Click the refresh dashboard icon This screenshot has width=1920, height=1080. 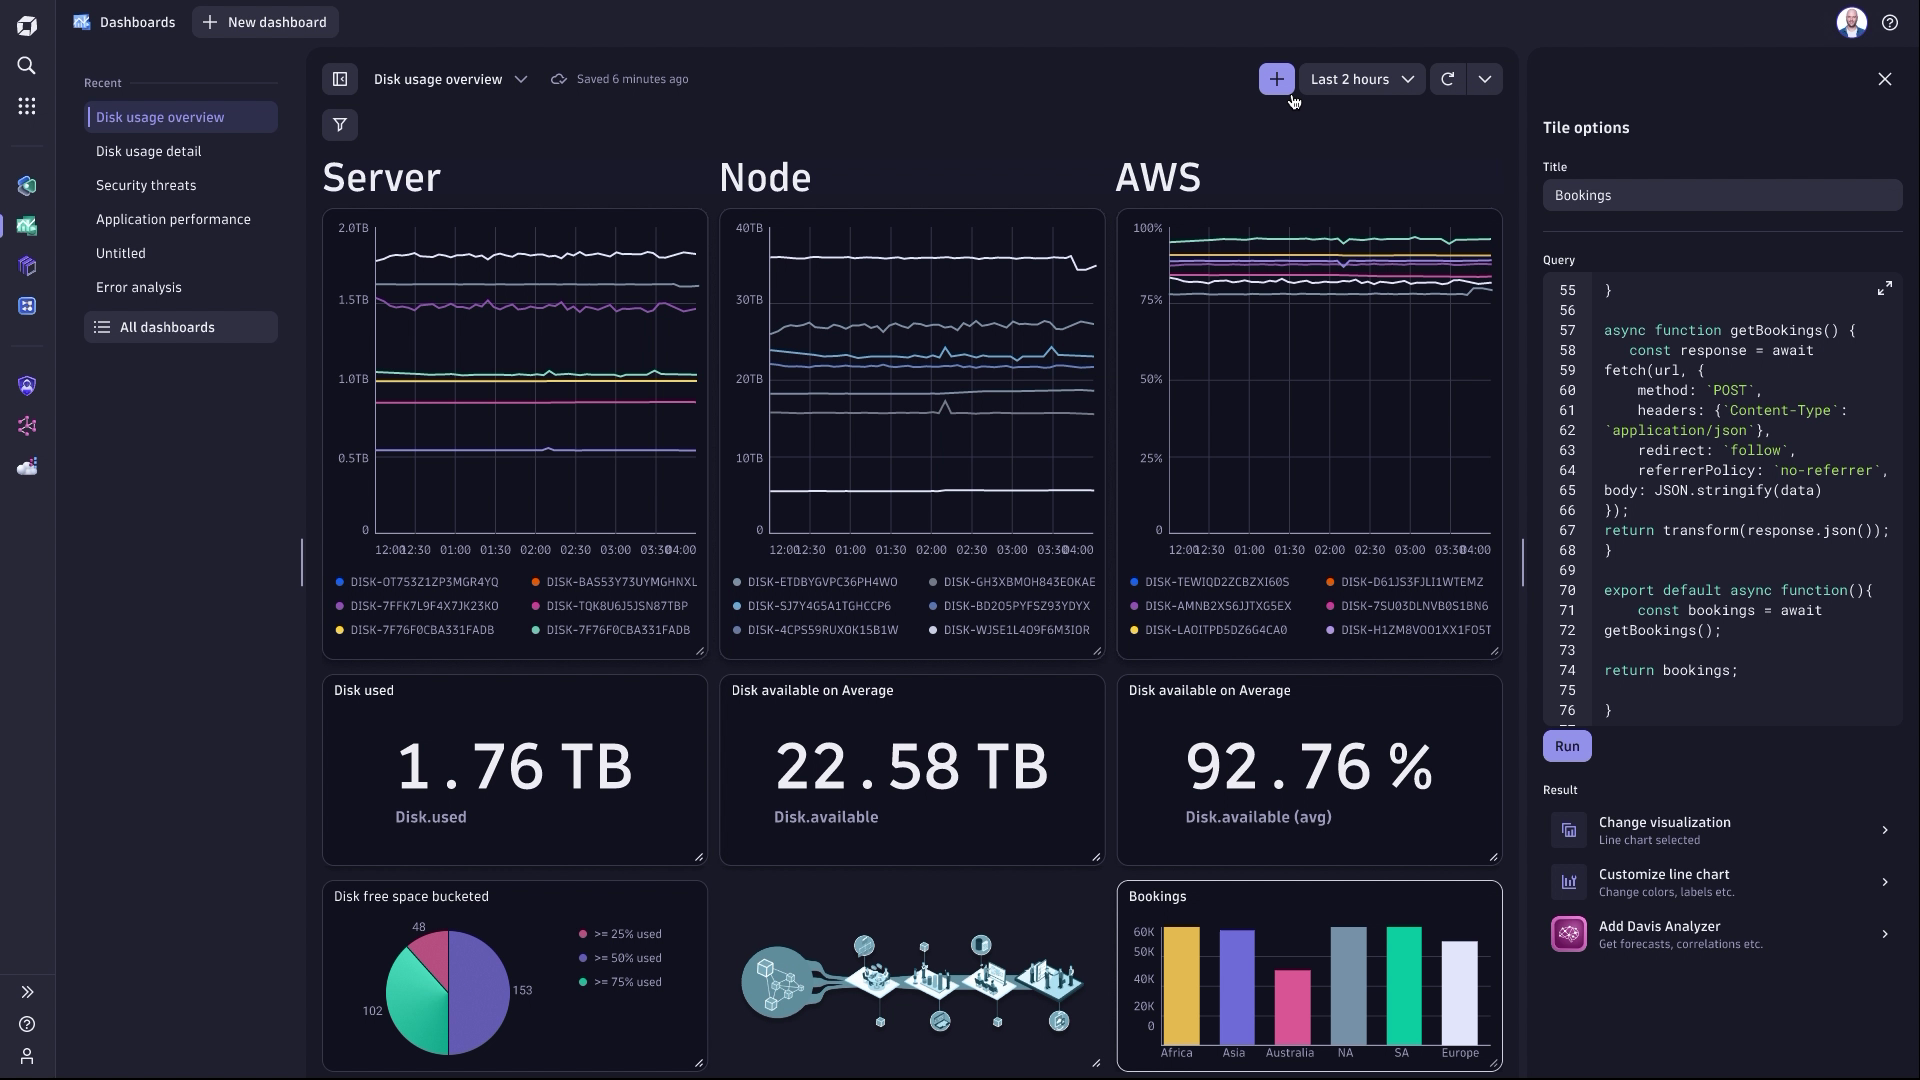[x=1447, y=79]
